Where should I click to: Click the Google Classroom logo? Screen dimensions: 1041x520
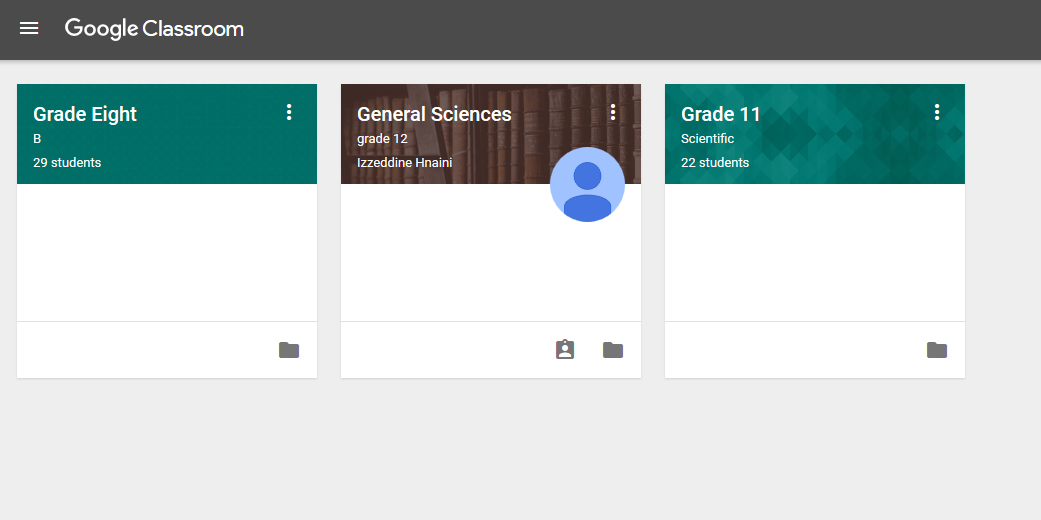coord(154,29)
